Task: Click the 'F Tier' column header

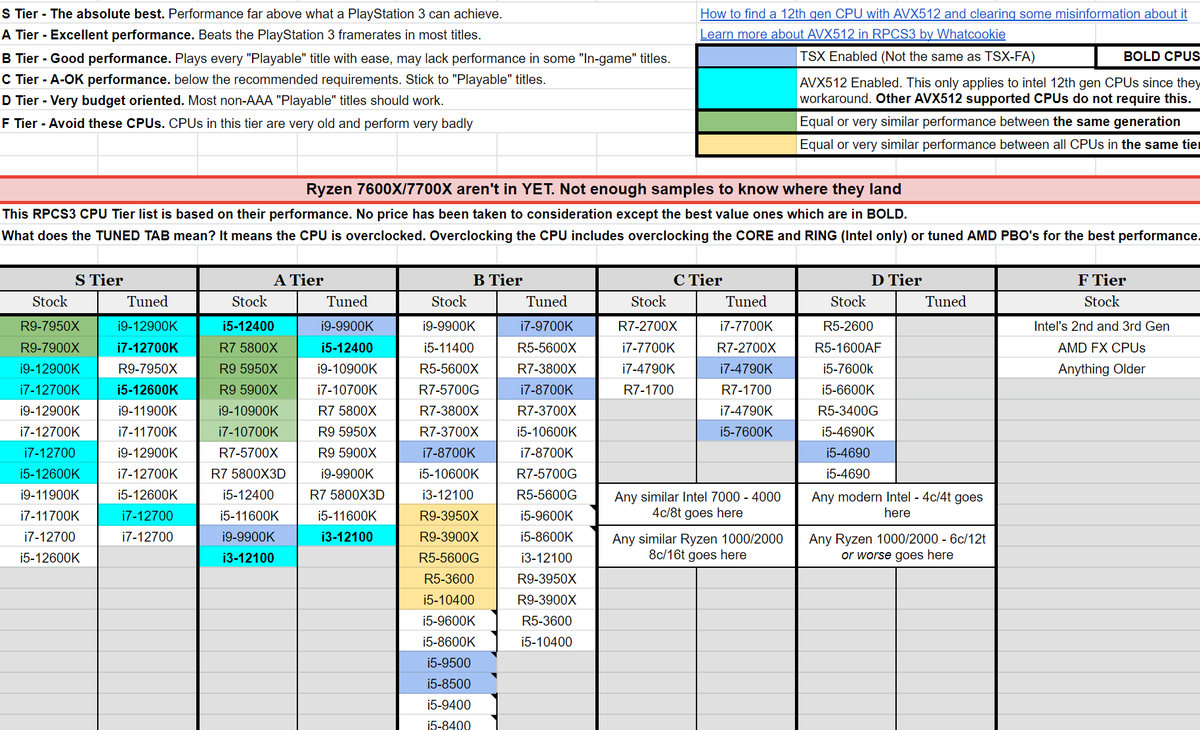Action: [1101, 280]
